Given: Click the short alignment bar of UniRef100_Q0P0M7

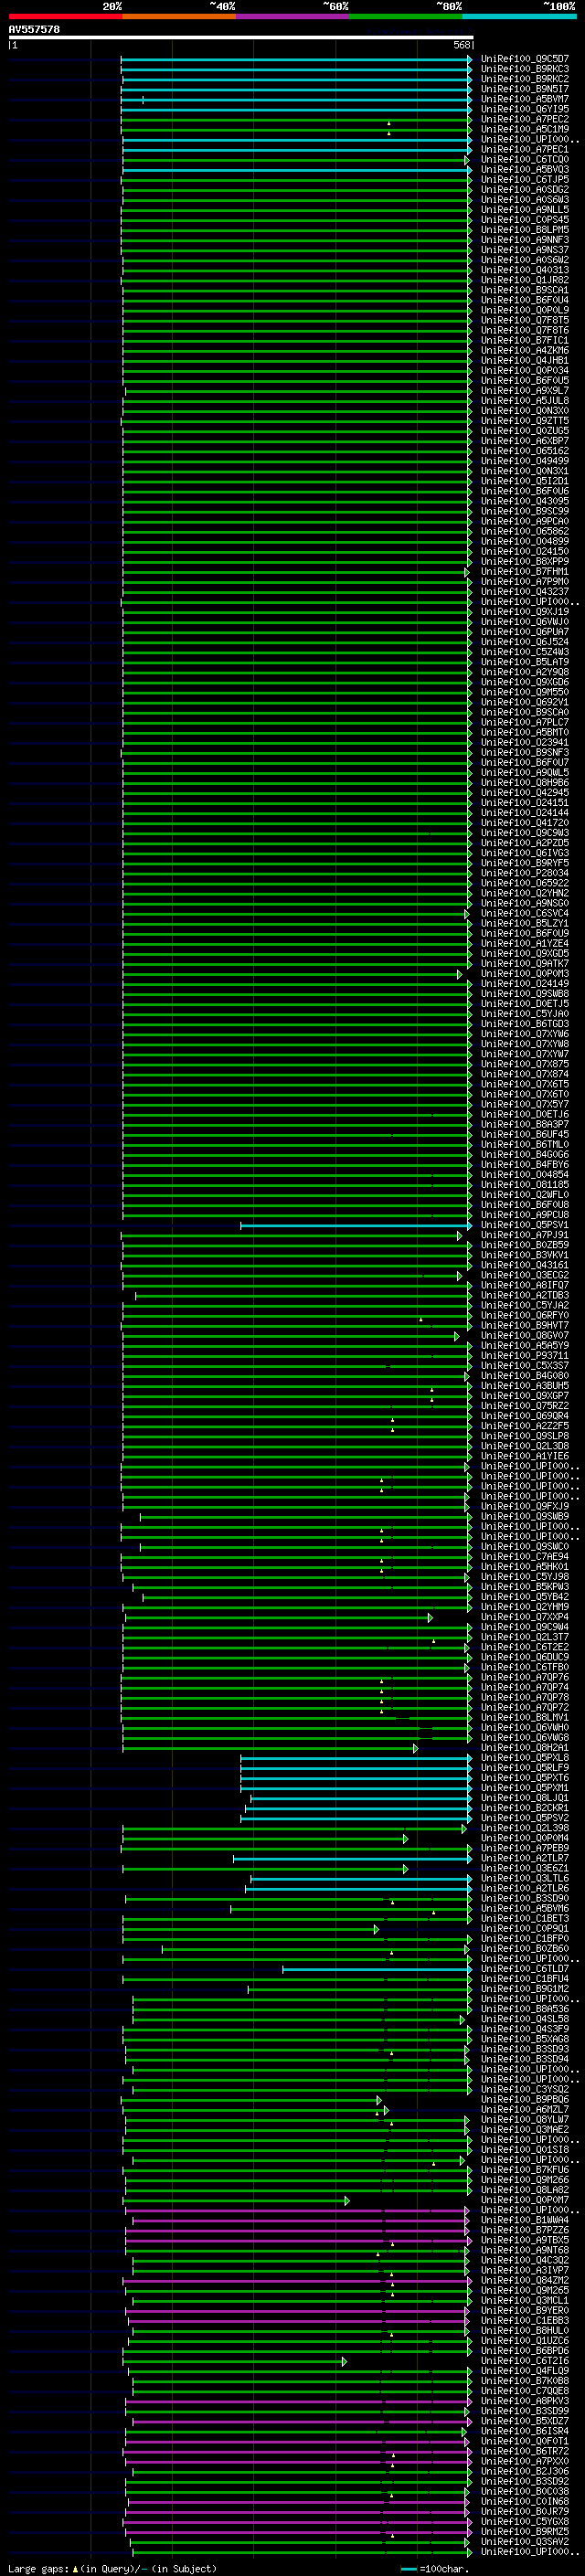Looking at the screenshot, I should (x=236, y=2201).
